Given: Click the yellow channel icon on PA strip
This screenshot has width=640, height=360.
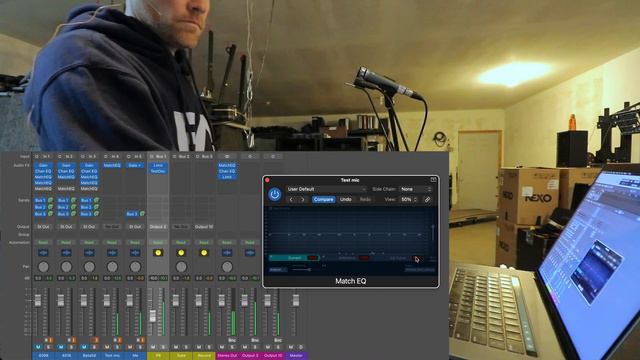Looking at the screenshot, I should point(158,253).
